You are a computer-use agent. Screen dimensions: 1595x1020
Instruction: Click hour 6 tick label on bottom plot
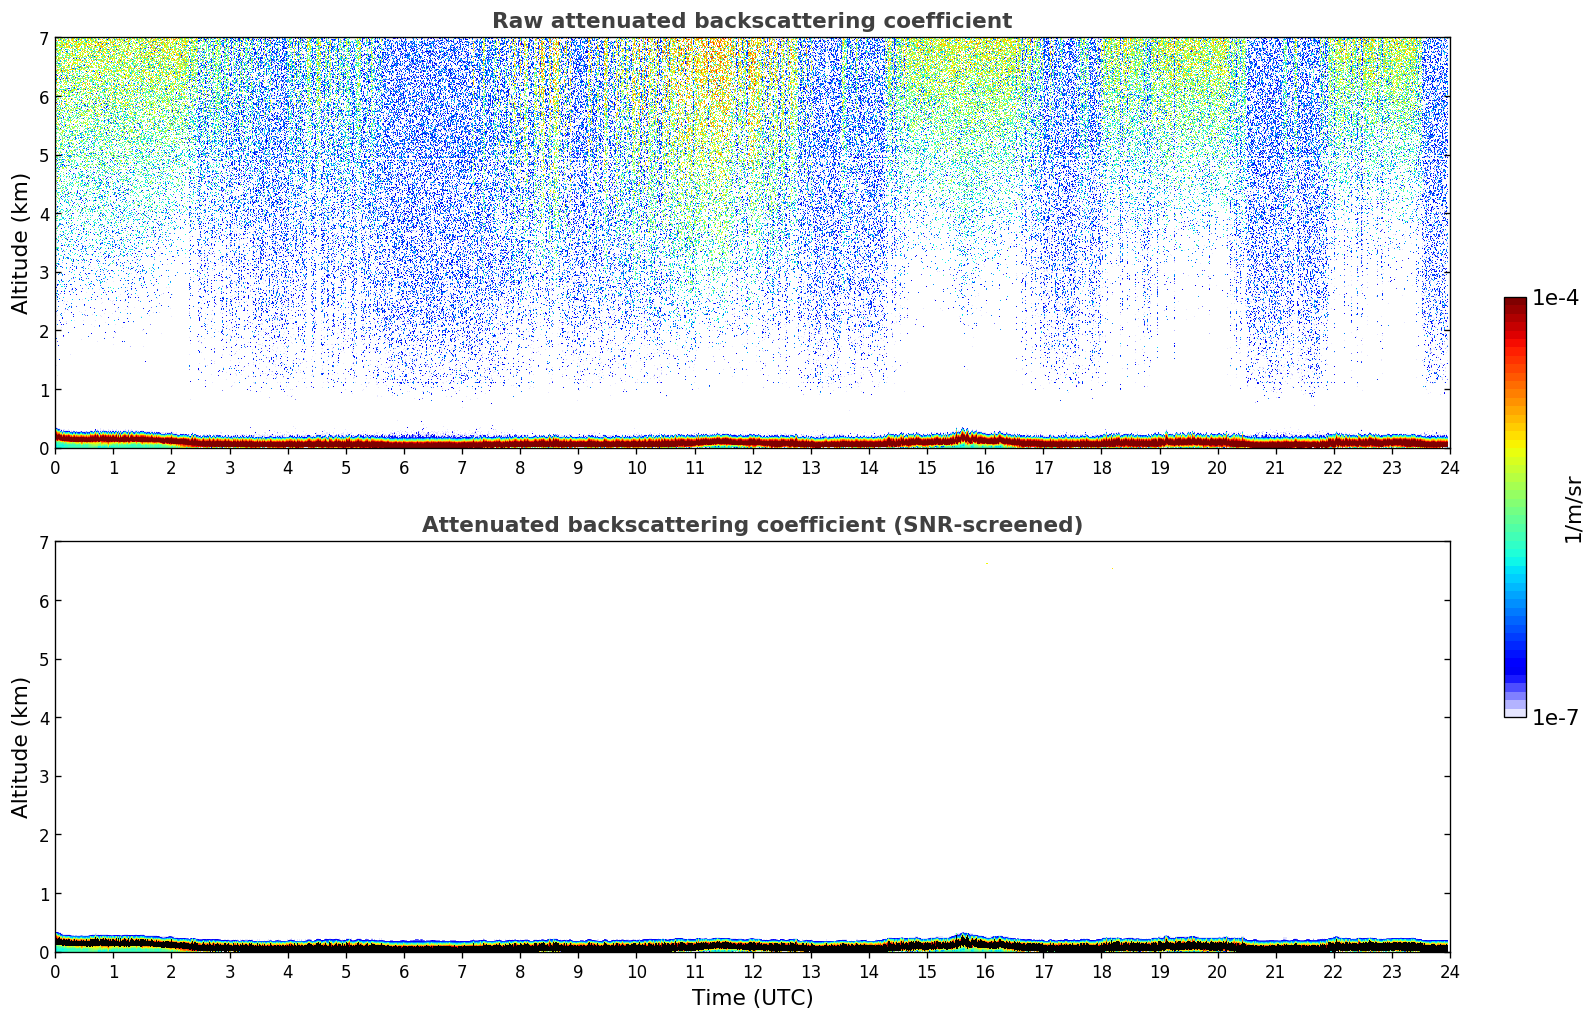(404, 972)
